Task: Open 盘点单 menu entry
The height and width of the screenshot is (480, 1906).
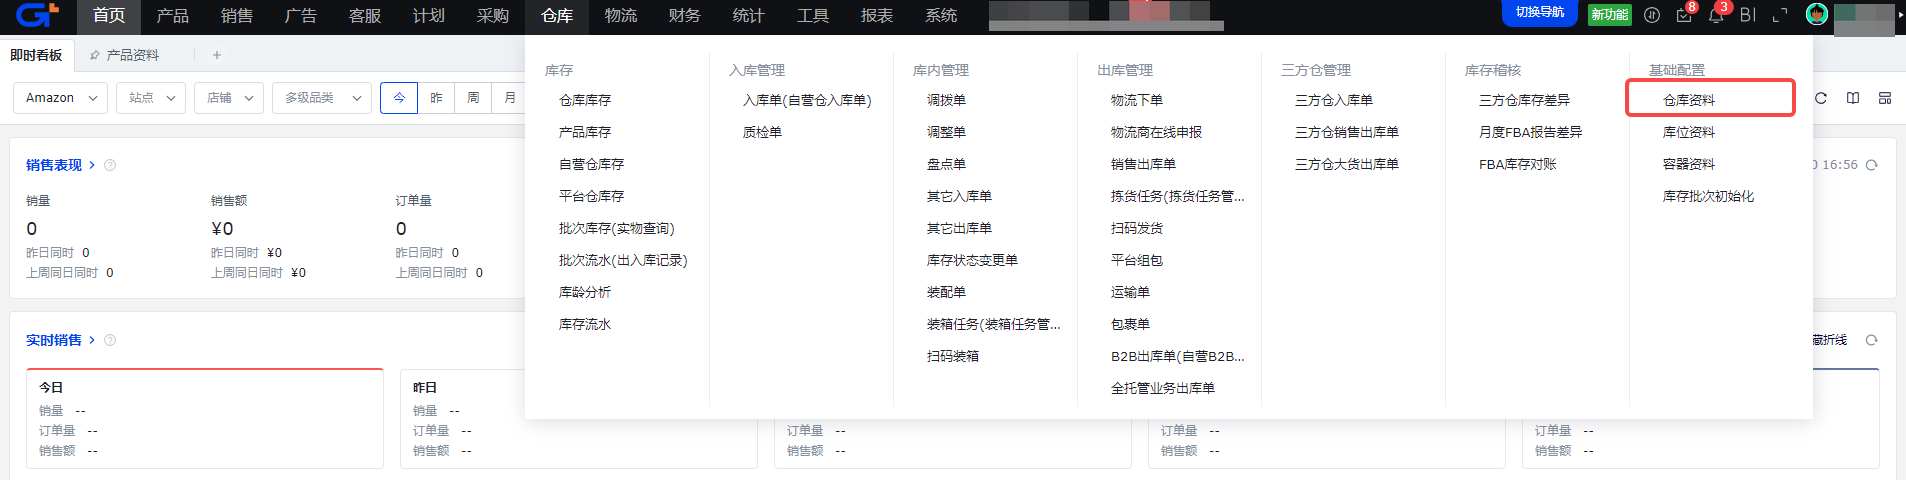Action: coord(946,164)
